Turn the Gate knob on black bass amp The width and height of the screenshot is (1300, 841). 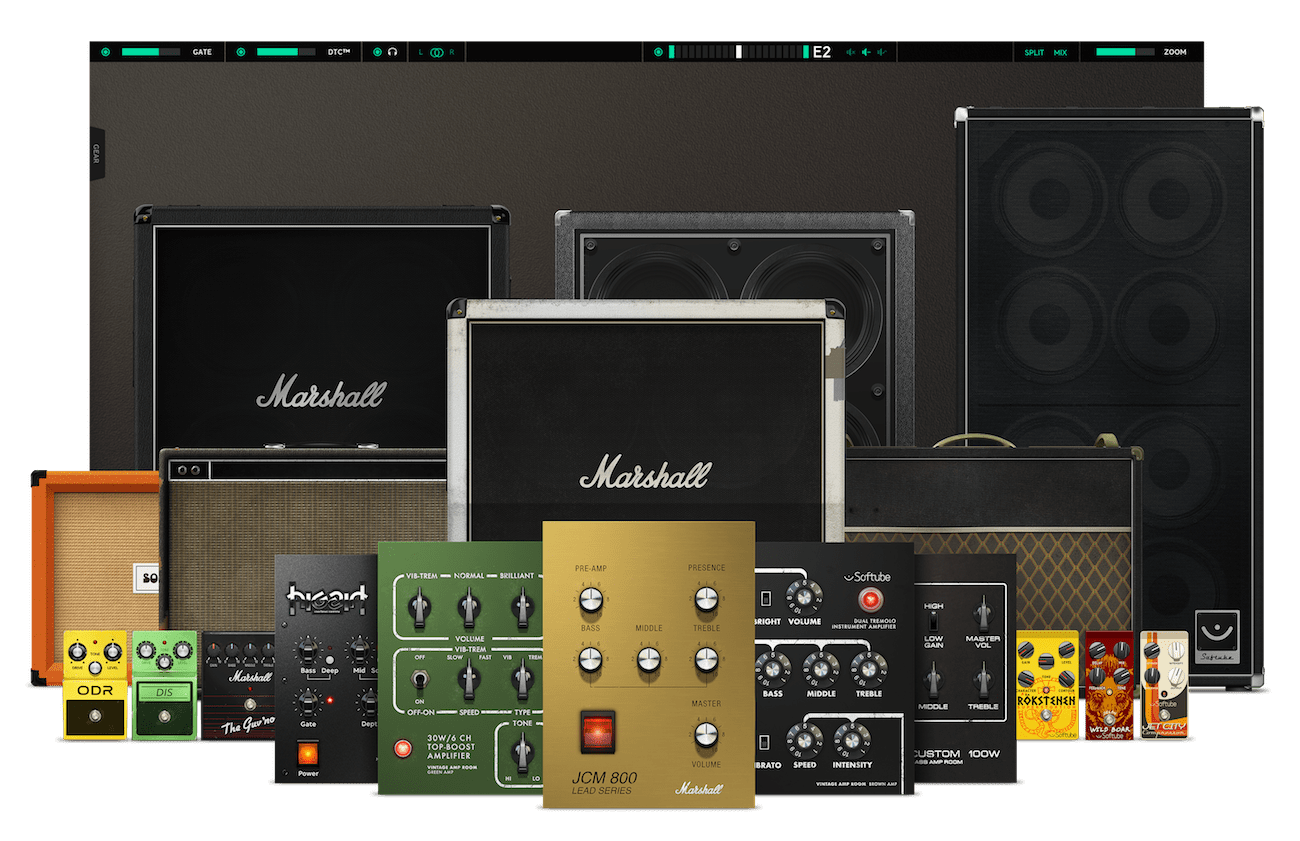pos(309,704)
